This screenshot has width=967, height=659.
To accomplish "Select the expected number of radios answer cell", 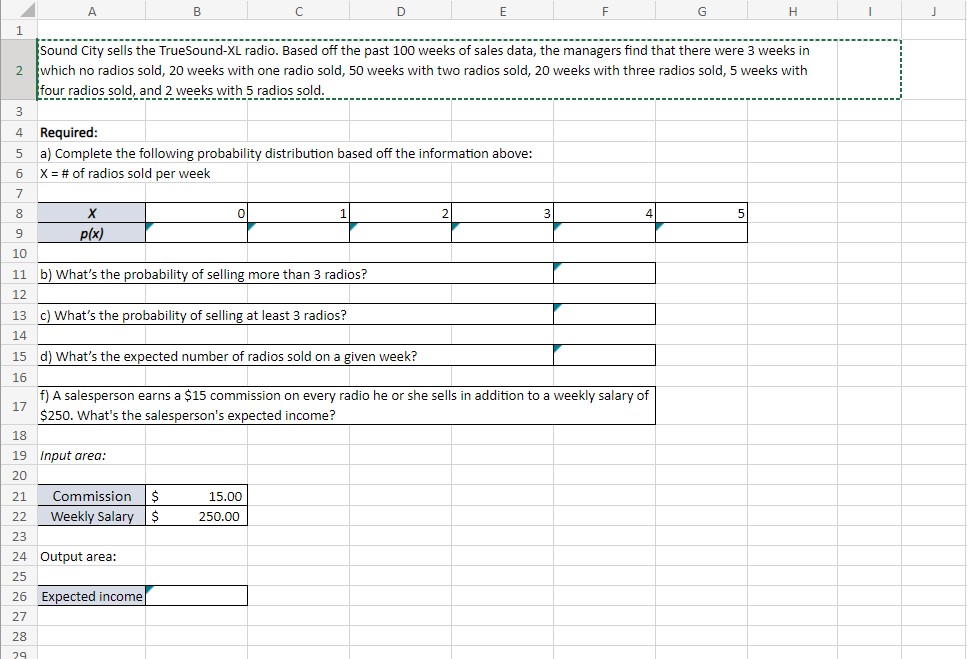I will pyautogui.click(x=604, y=354).
